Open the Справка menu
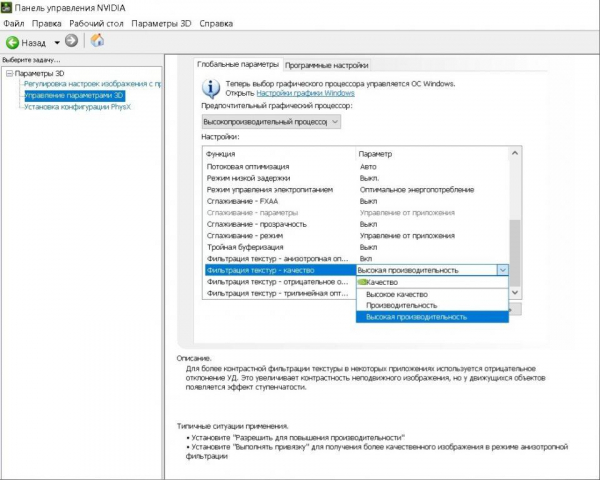The image size is (600, 480). [216, 24]
